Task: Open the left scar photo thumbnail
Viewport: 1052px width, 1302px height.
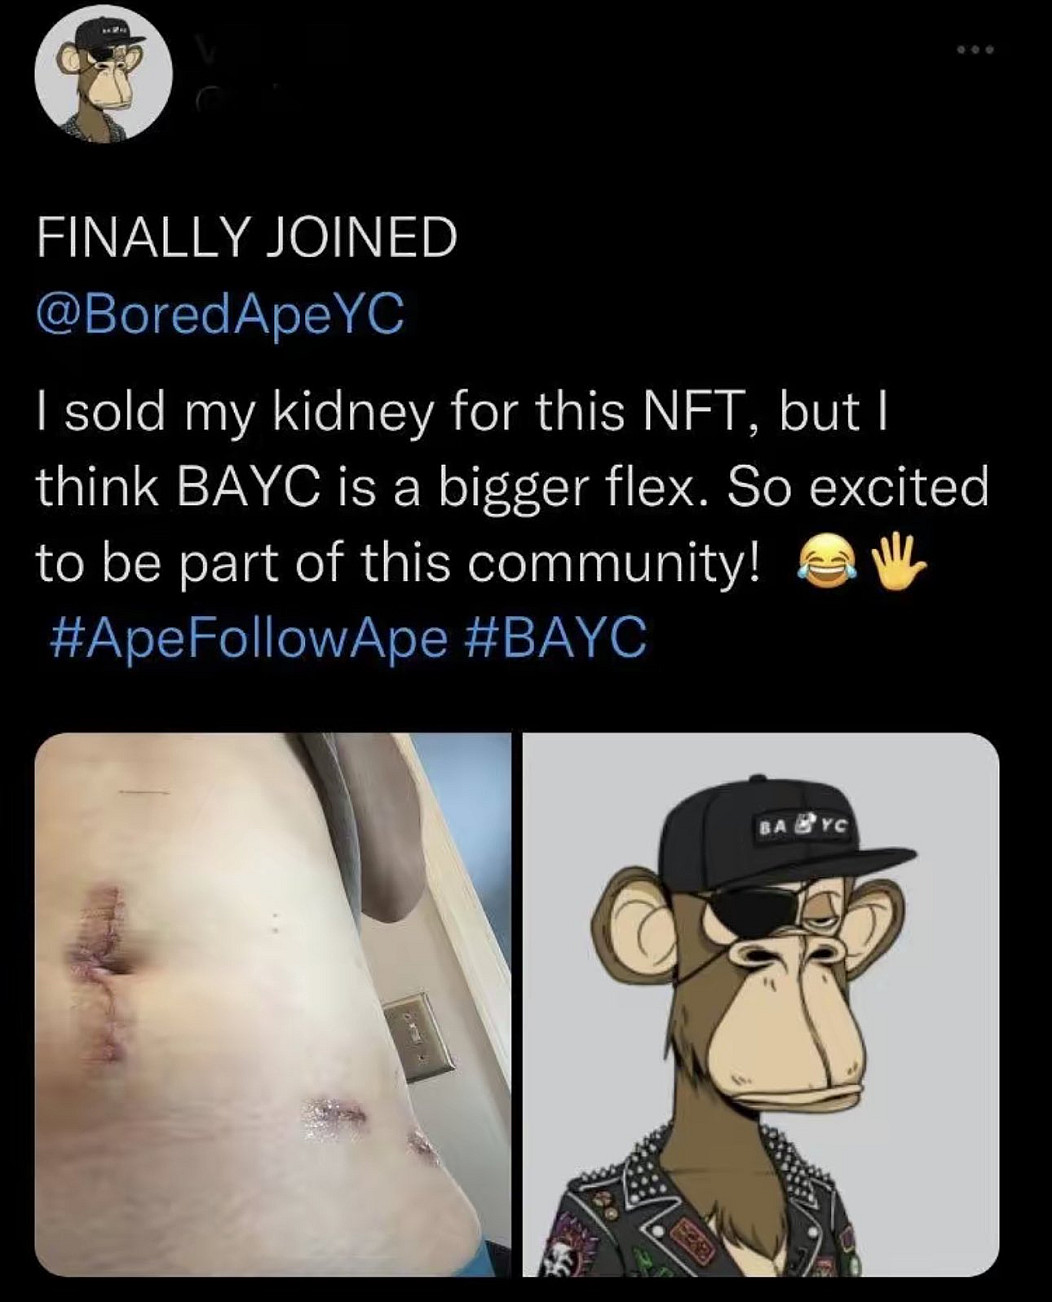Action: tap(272, 1004)
